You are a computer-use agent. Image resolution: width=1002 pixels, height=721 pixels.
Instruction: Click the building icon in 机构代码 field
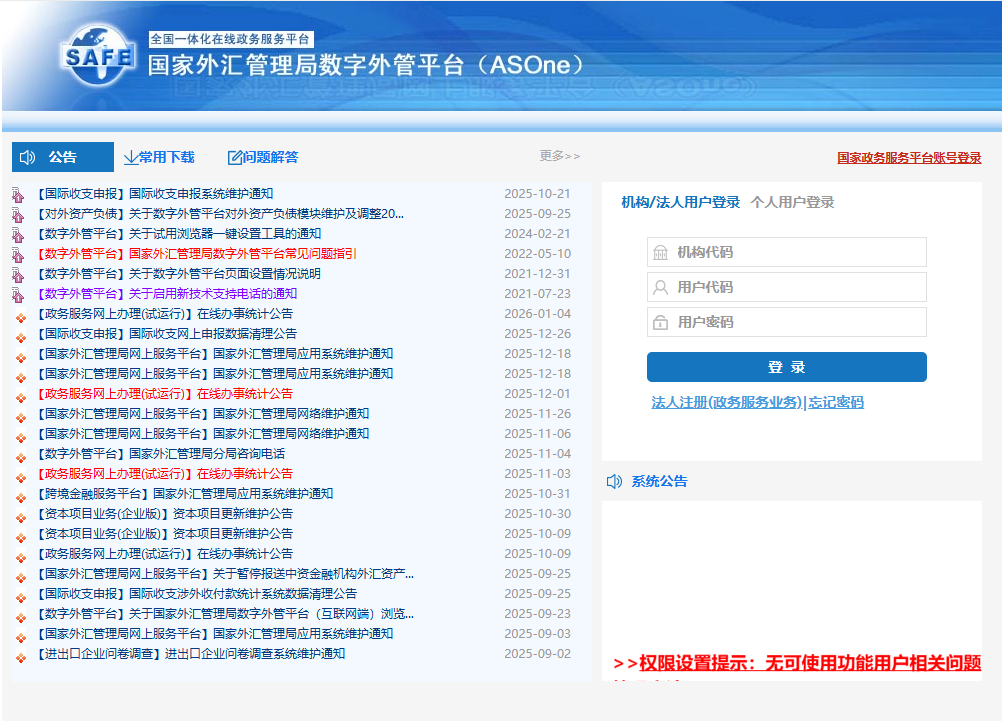point(660,252)
